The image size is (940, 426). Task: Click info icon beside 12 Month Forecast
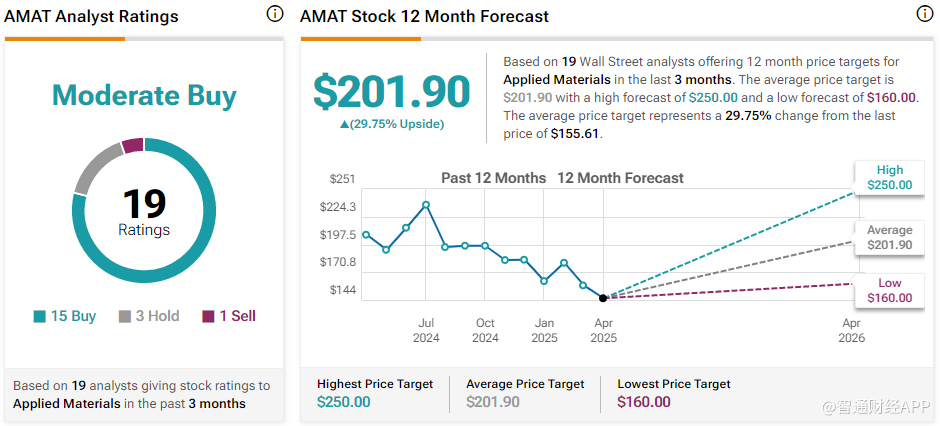point(925,14)
